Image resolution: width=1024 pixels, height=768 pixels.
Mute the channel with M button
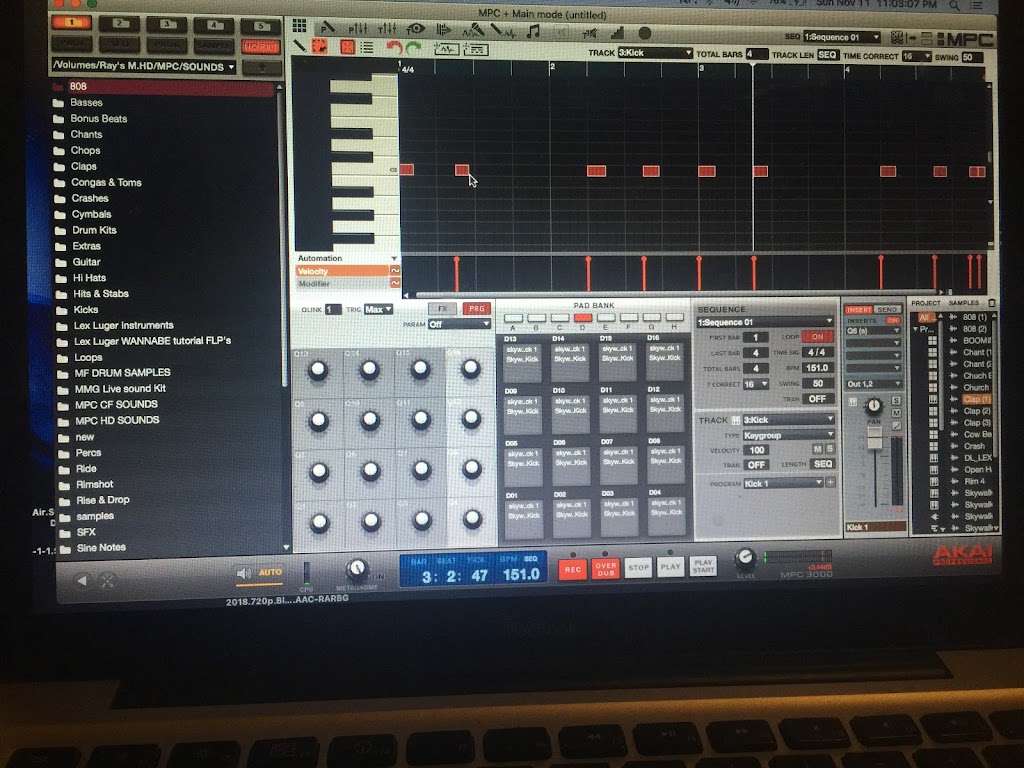click(x=896, y=411)
